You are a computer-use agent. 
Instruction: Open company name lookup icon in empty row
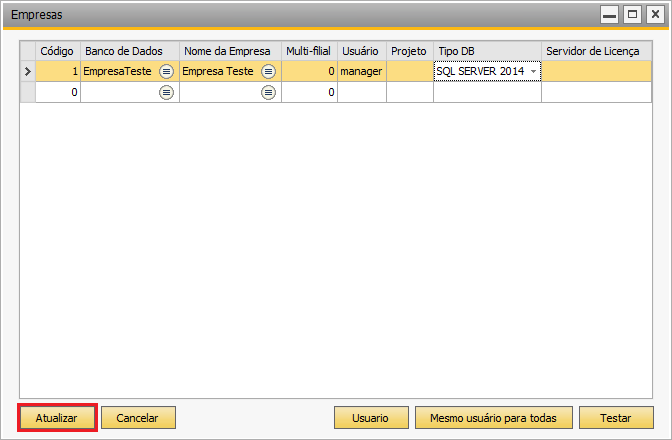pyautogui.click(x=268, y=92)
